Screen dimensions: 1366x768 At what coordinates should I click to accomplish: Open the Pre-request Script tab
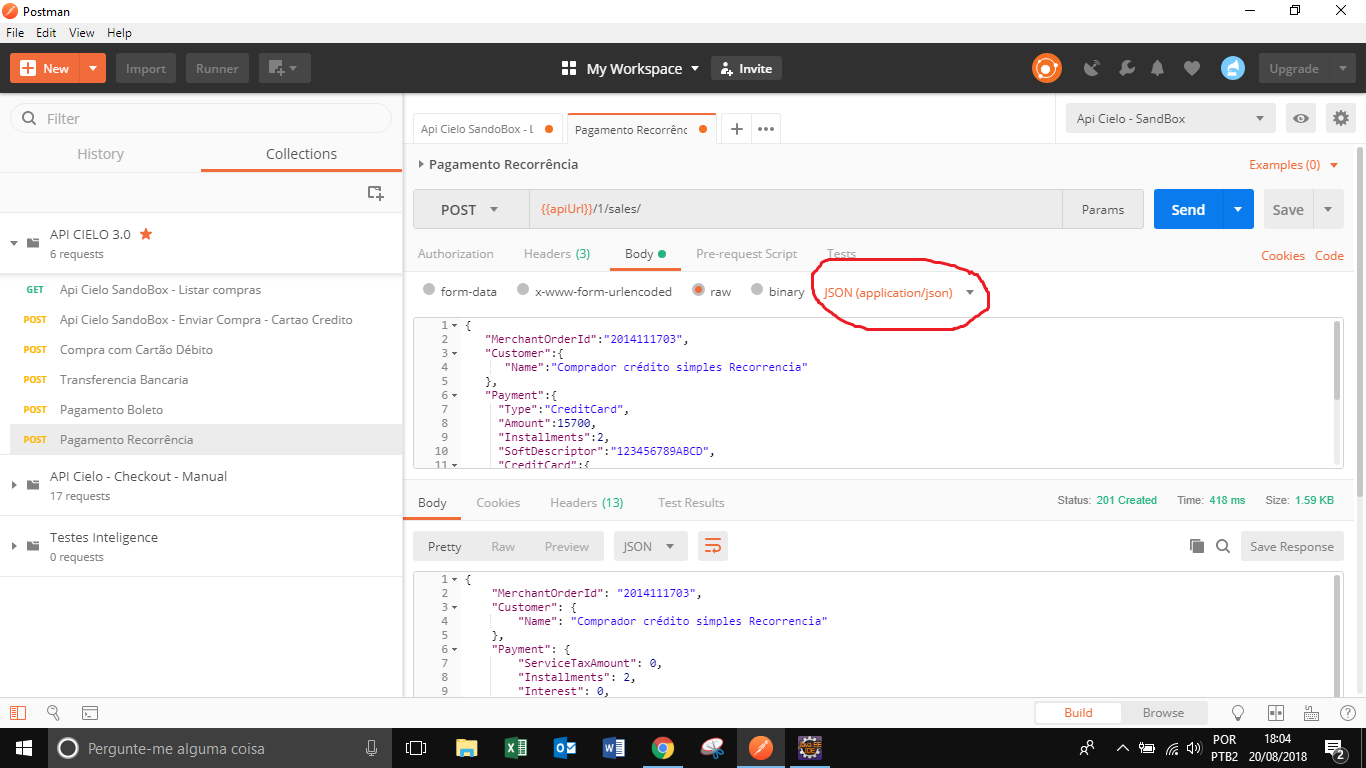coord(747,254)
